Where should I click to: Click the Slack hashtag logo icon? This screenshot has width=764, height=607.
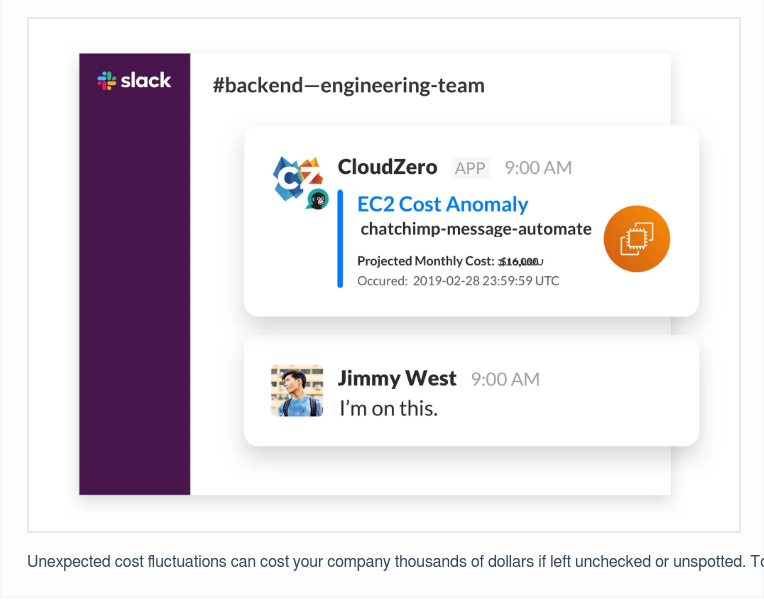[x=107, y=81]
